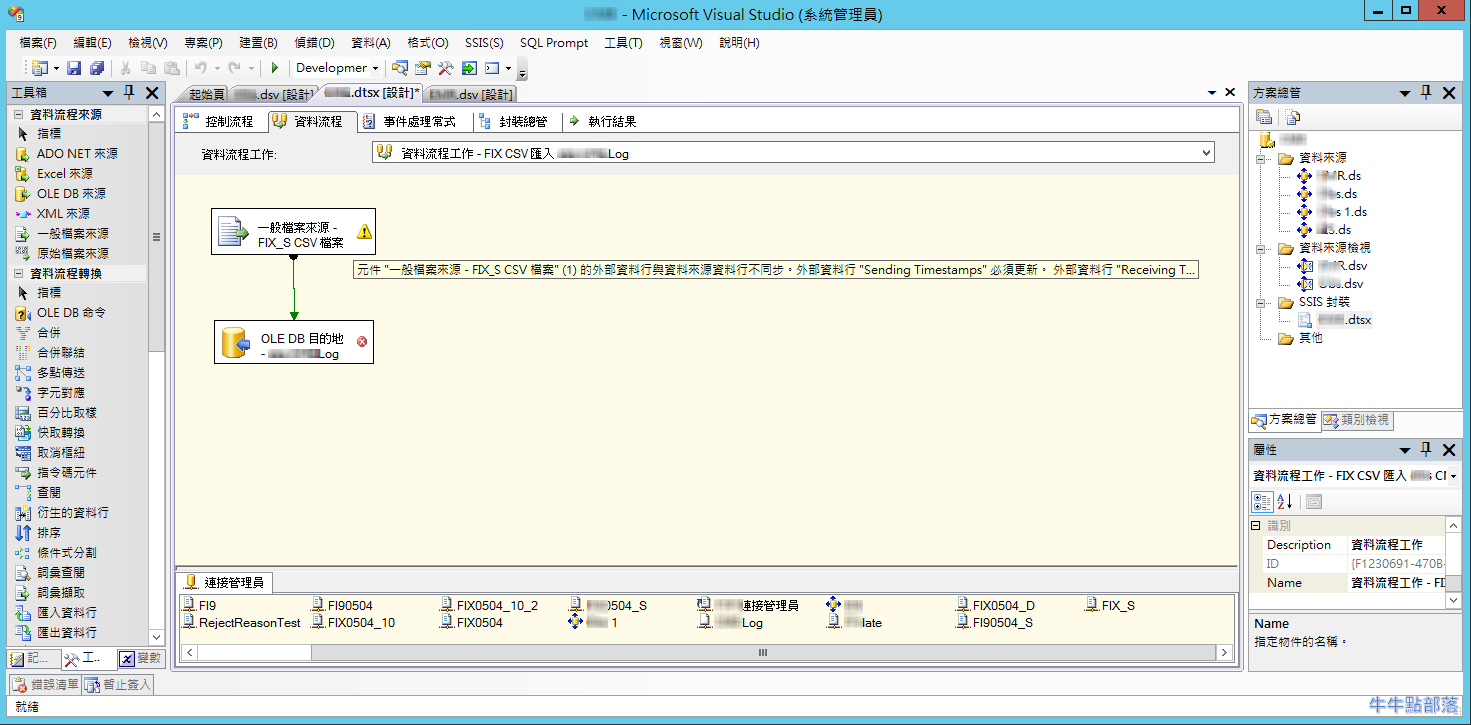Switch properties to categorized view

[x=1263, y=501]
